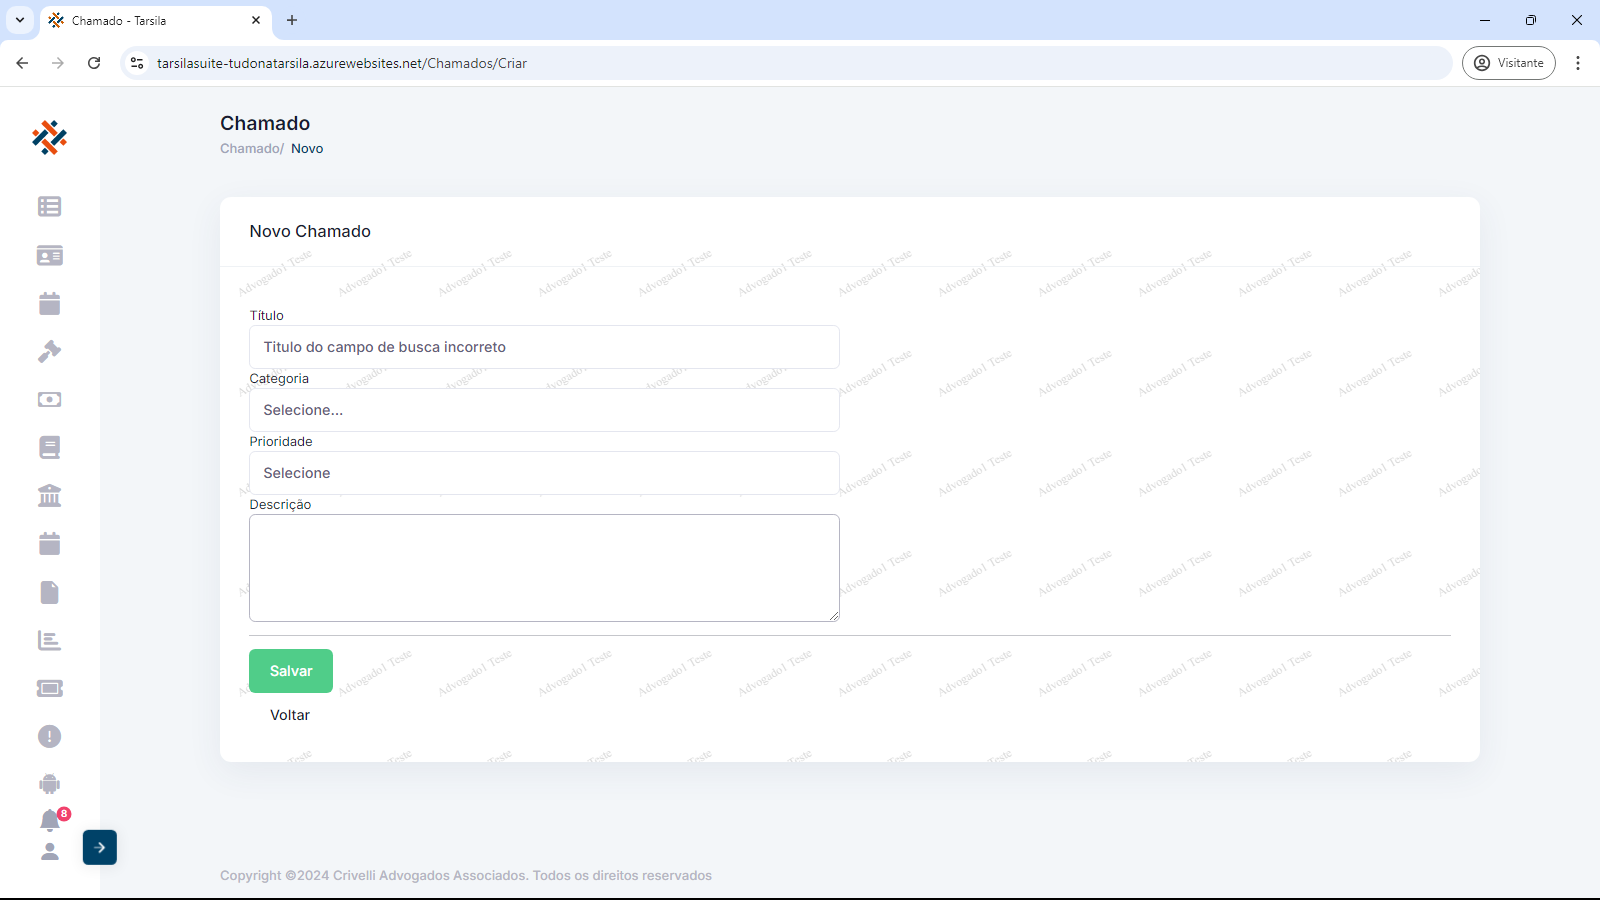This screenshot has height=900, width=1600.
Task: Click the ID card icon in sidebar
Action: (x=49, y=255)
